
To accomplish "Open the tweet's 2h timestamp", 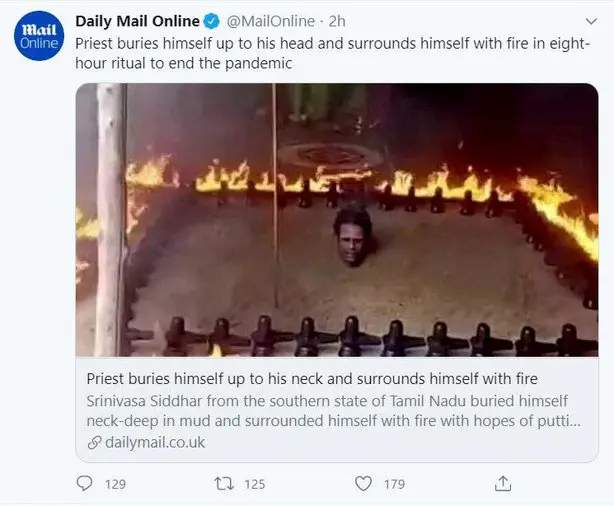I will [337, 22].
